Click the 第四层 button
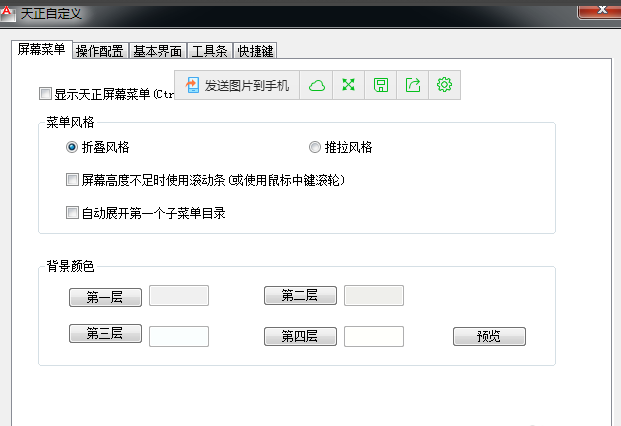This screenshot has height=426, width=621. pos(300,336)
